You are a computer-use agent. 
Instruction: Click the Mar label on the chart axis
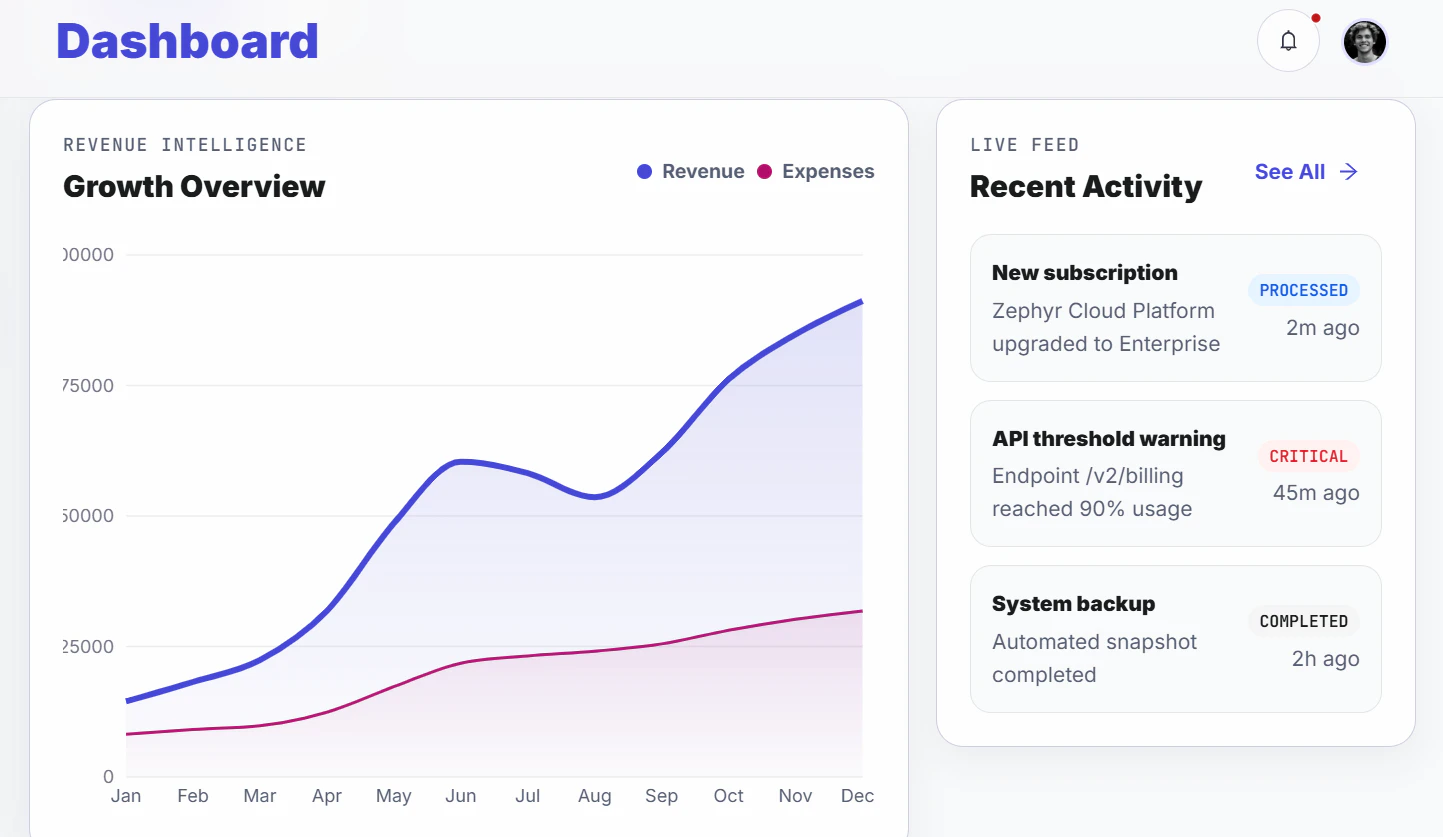260,796
